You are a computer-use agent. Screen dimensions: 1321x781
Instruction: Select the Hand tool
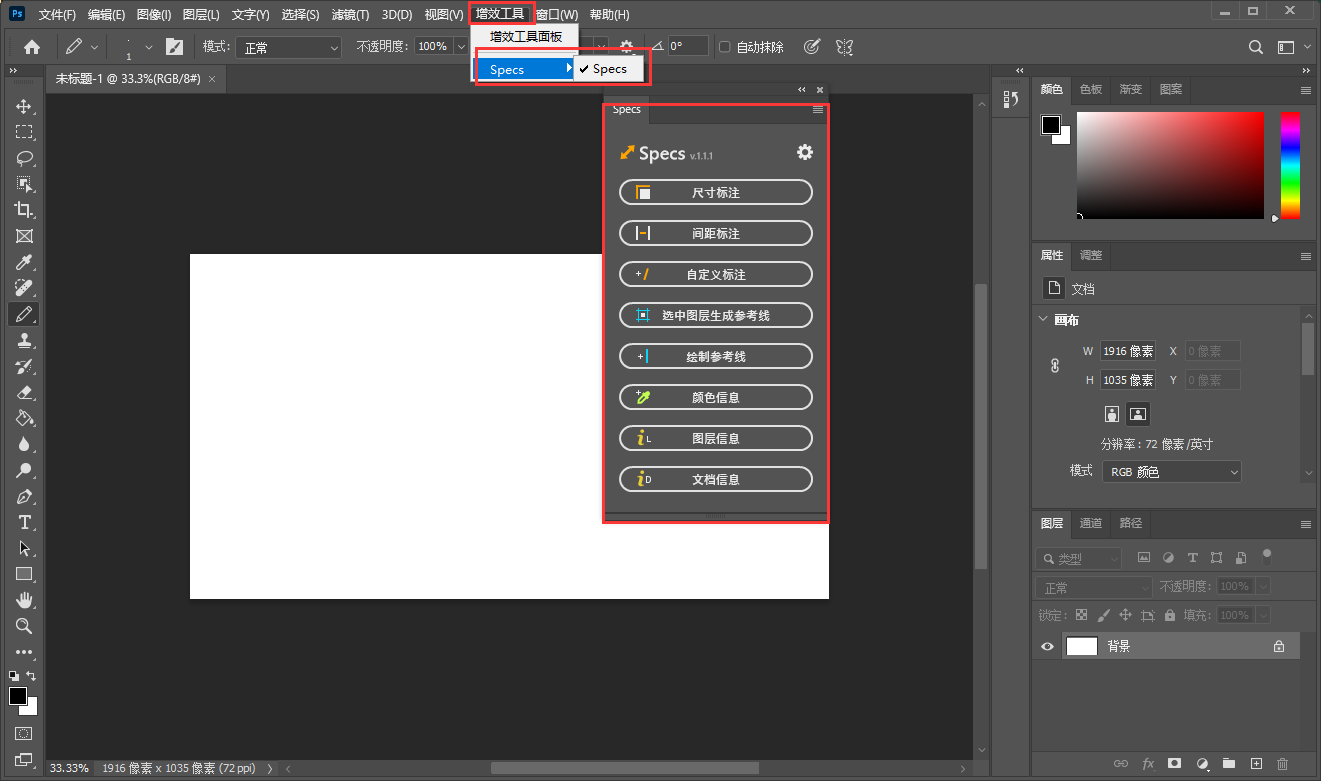pos(24,600)
